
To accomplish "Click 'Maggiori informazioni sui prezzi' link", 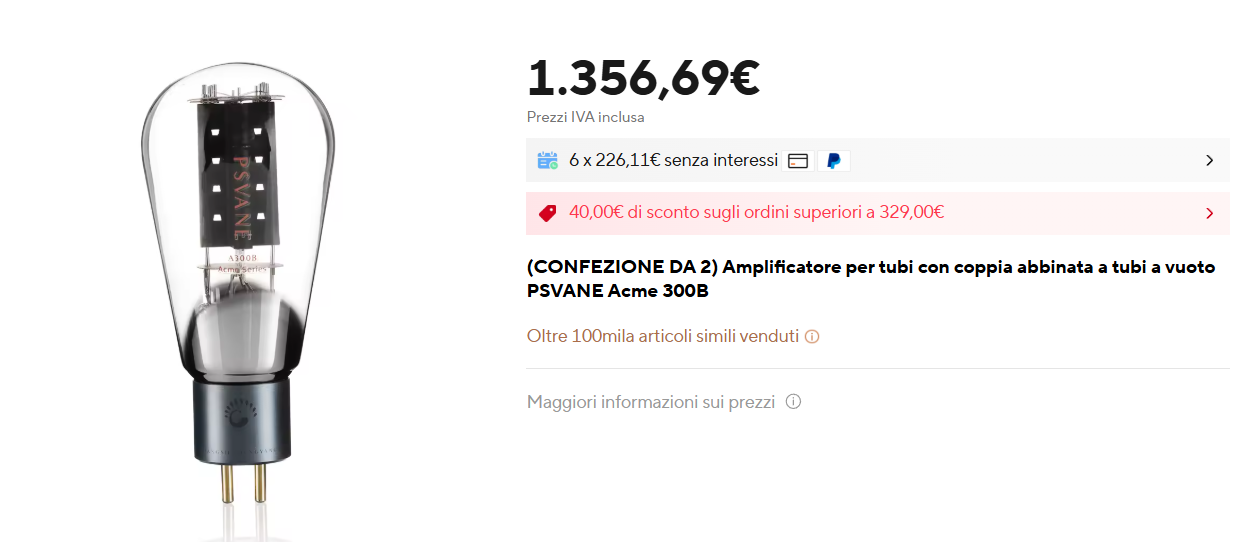I will 651,402.
